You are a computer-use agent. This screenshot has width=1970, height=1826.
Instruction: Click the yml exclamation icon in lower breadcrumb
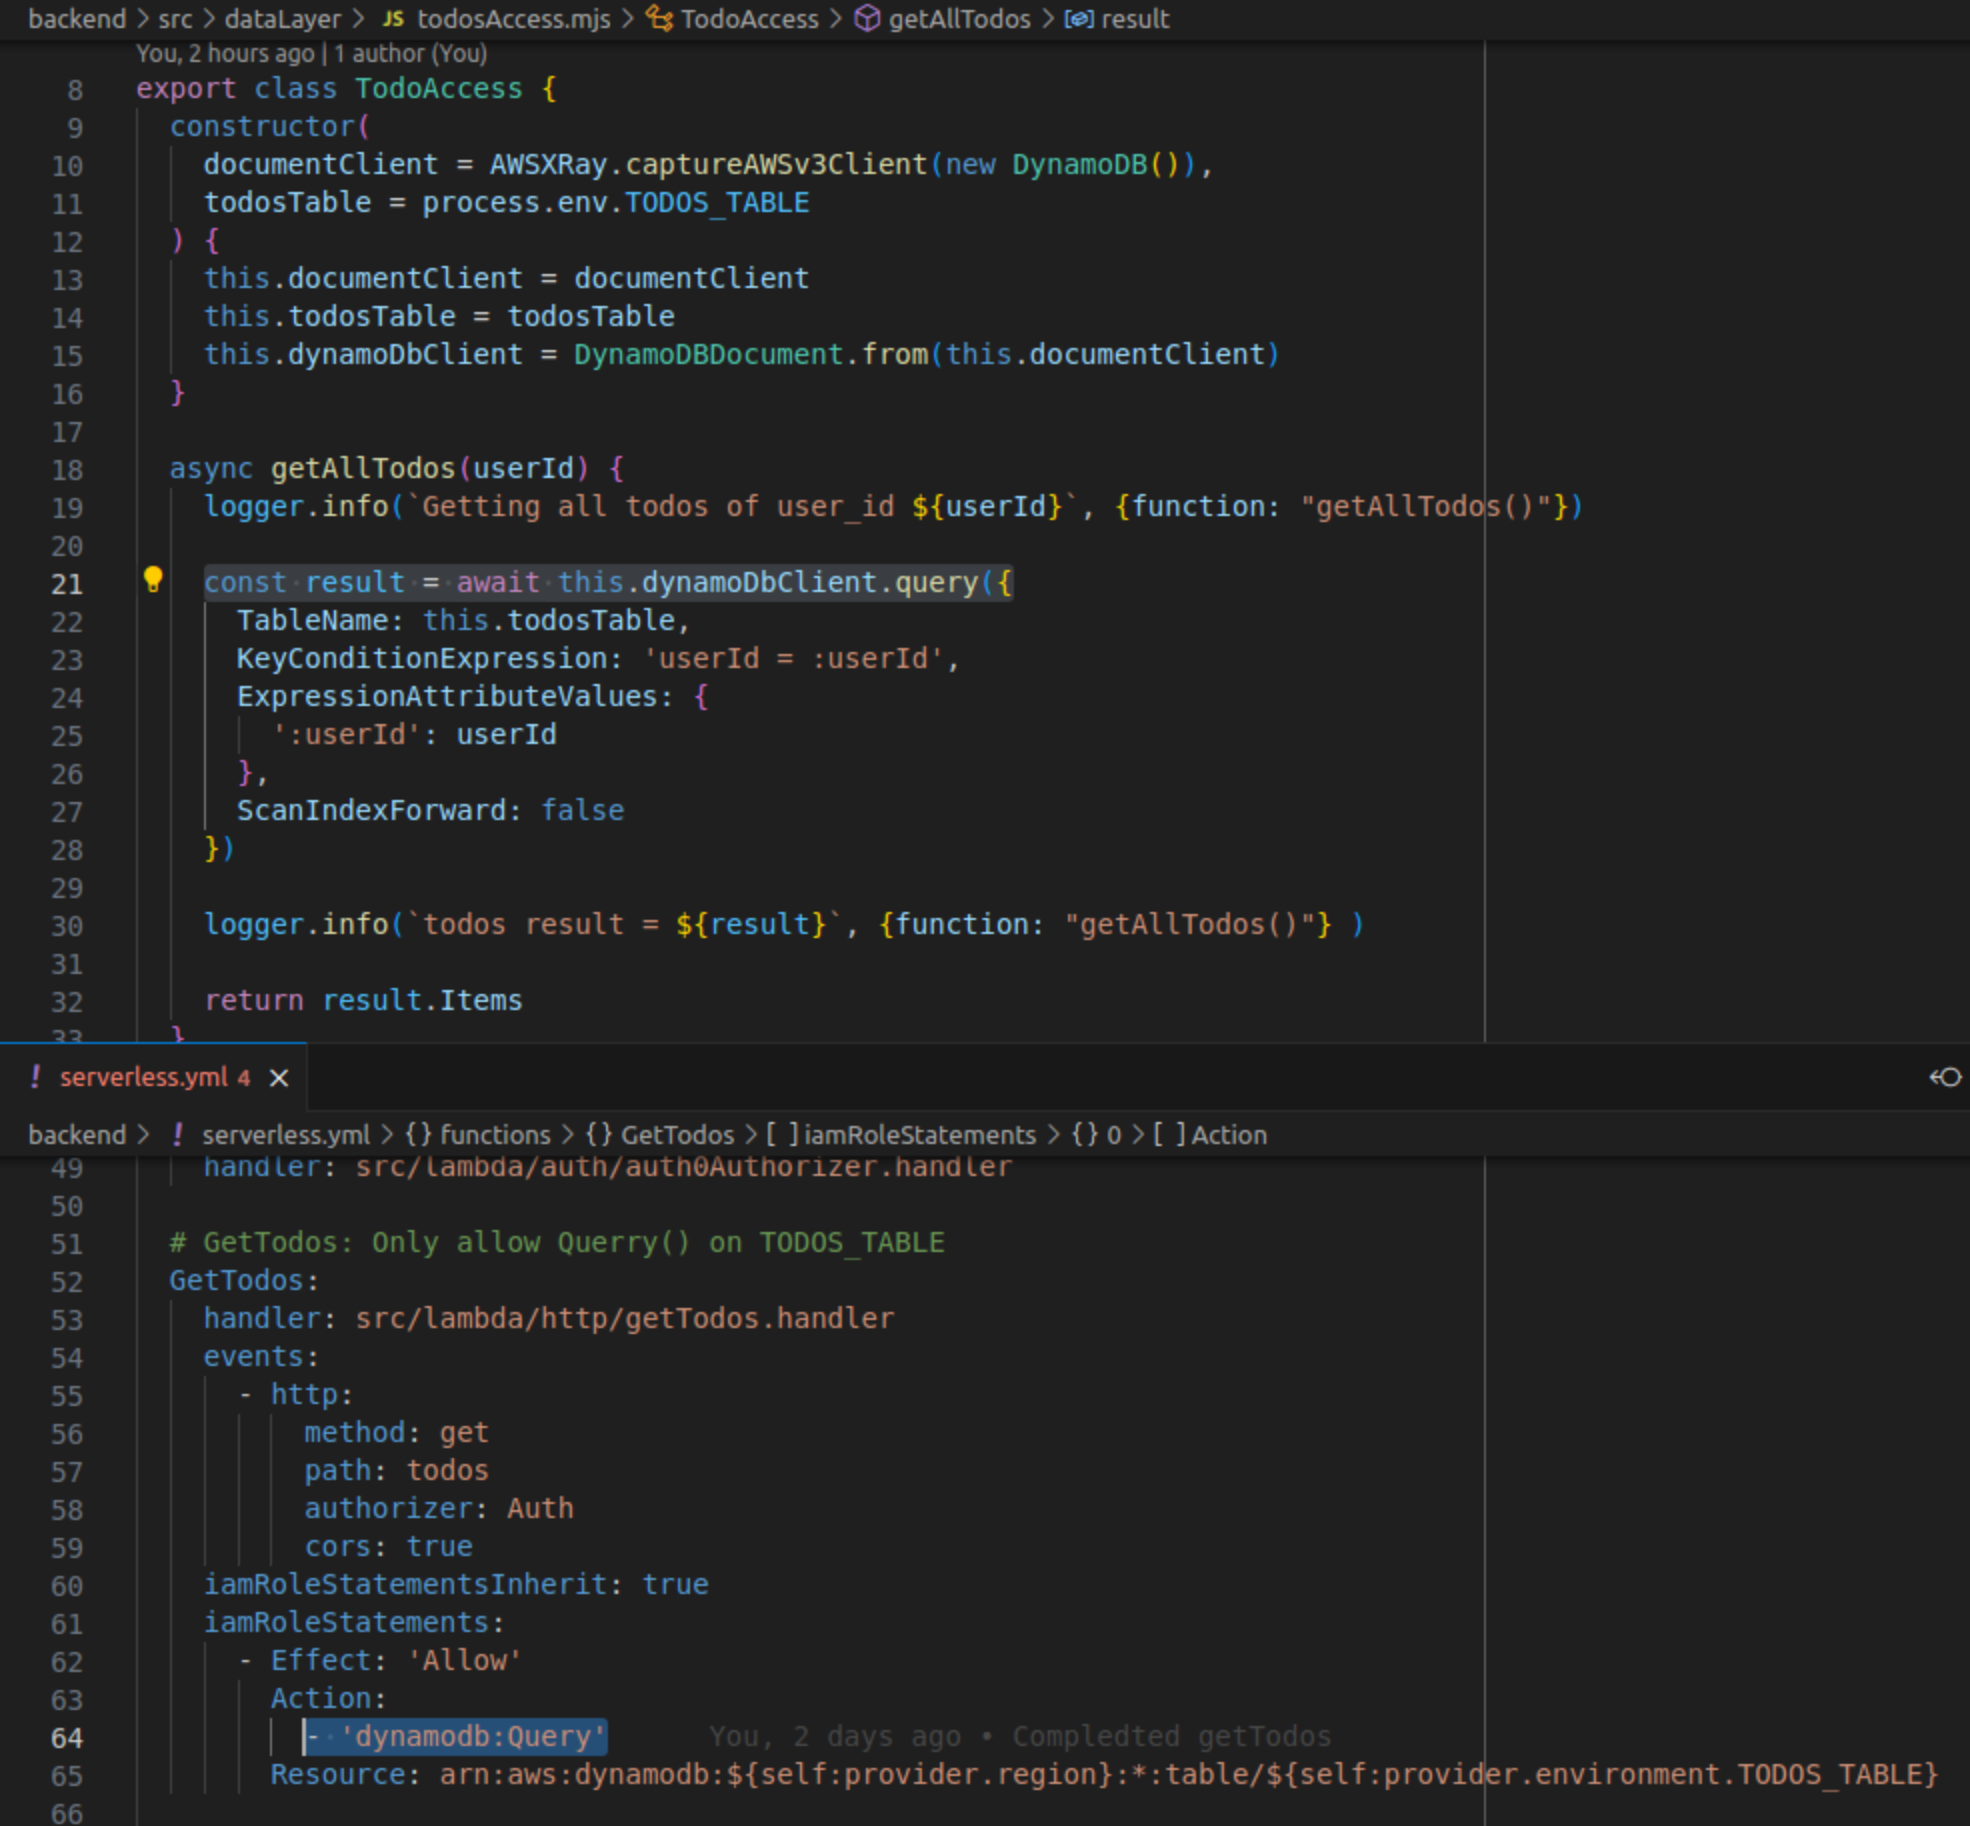[x=178, y=1135]
